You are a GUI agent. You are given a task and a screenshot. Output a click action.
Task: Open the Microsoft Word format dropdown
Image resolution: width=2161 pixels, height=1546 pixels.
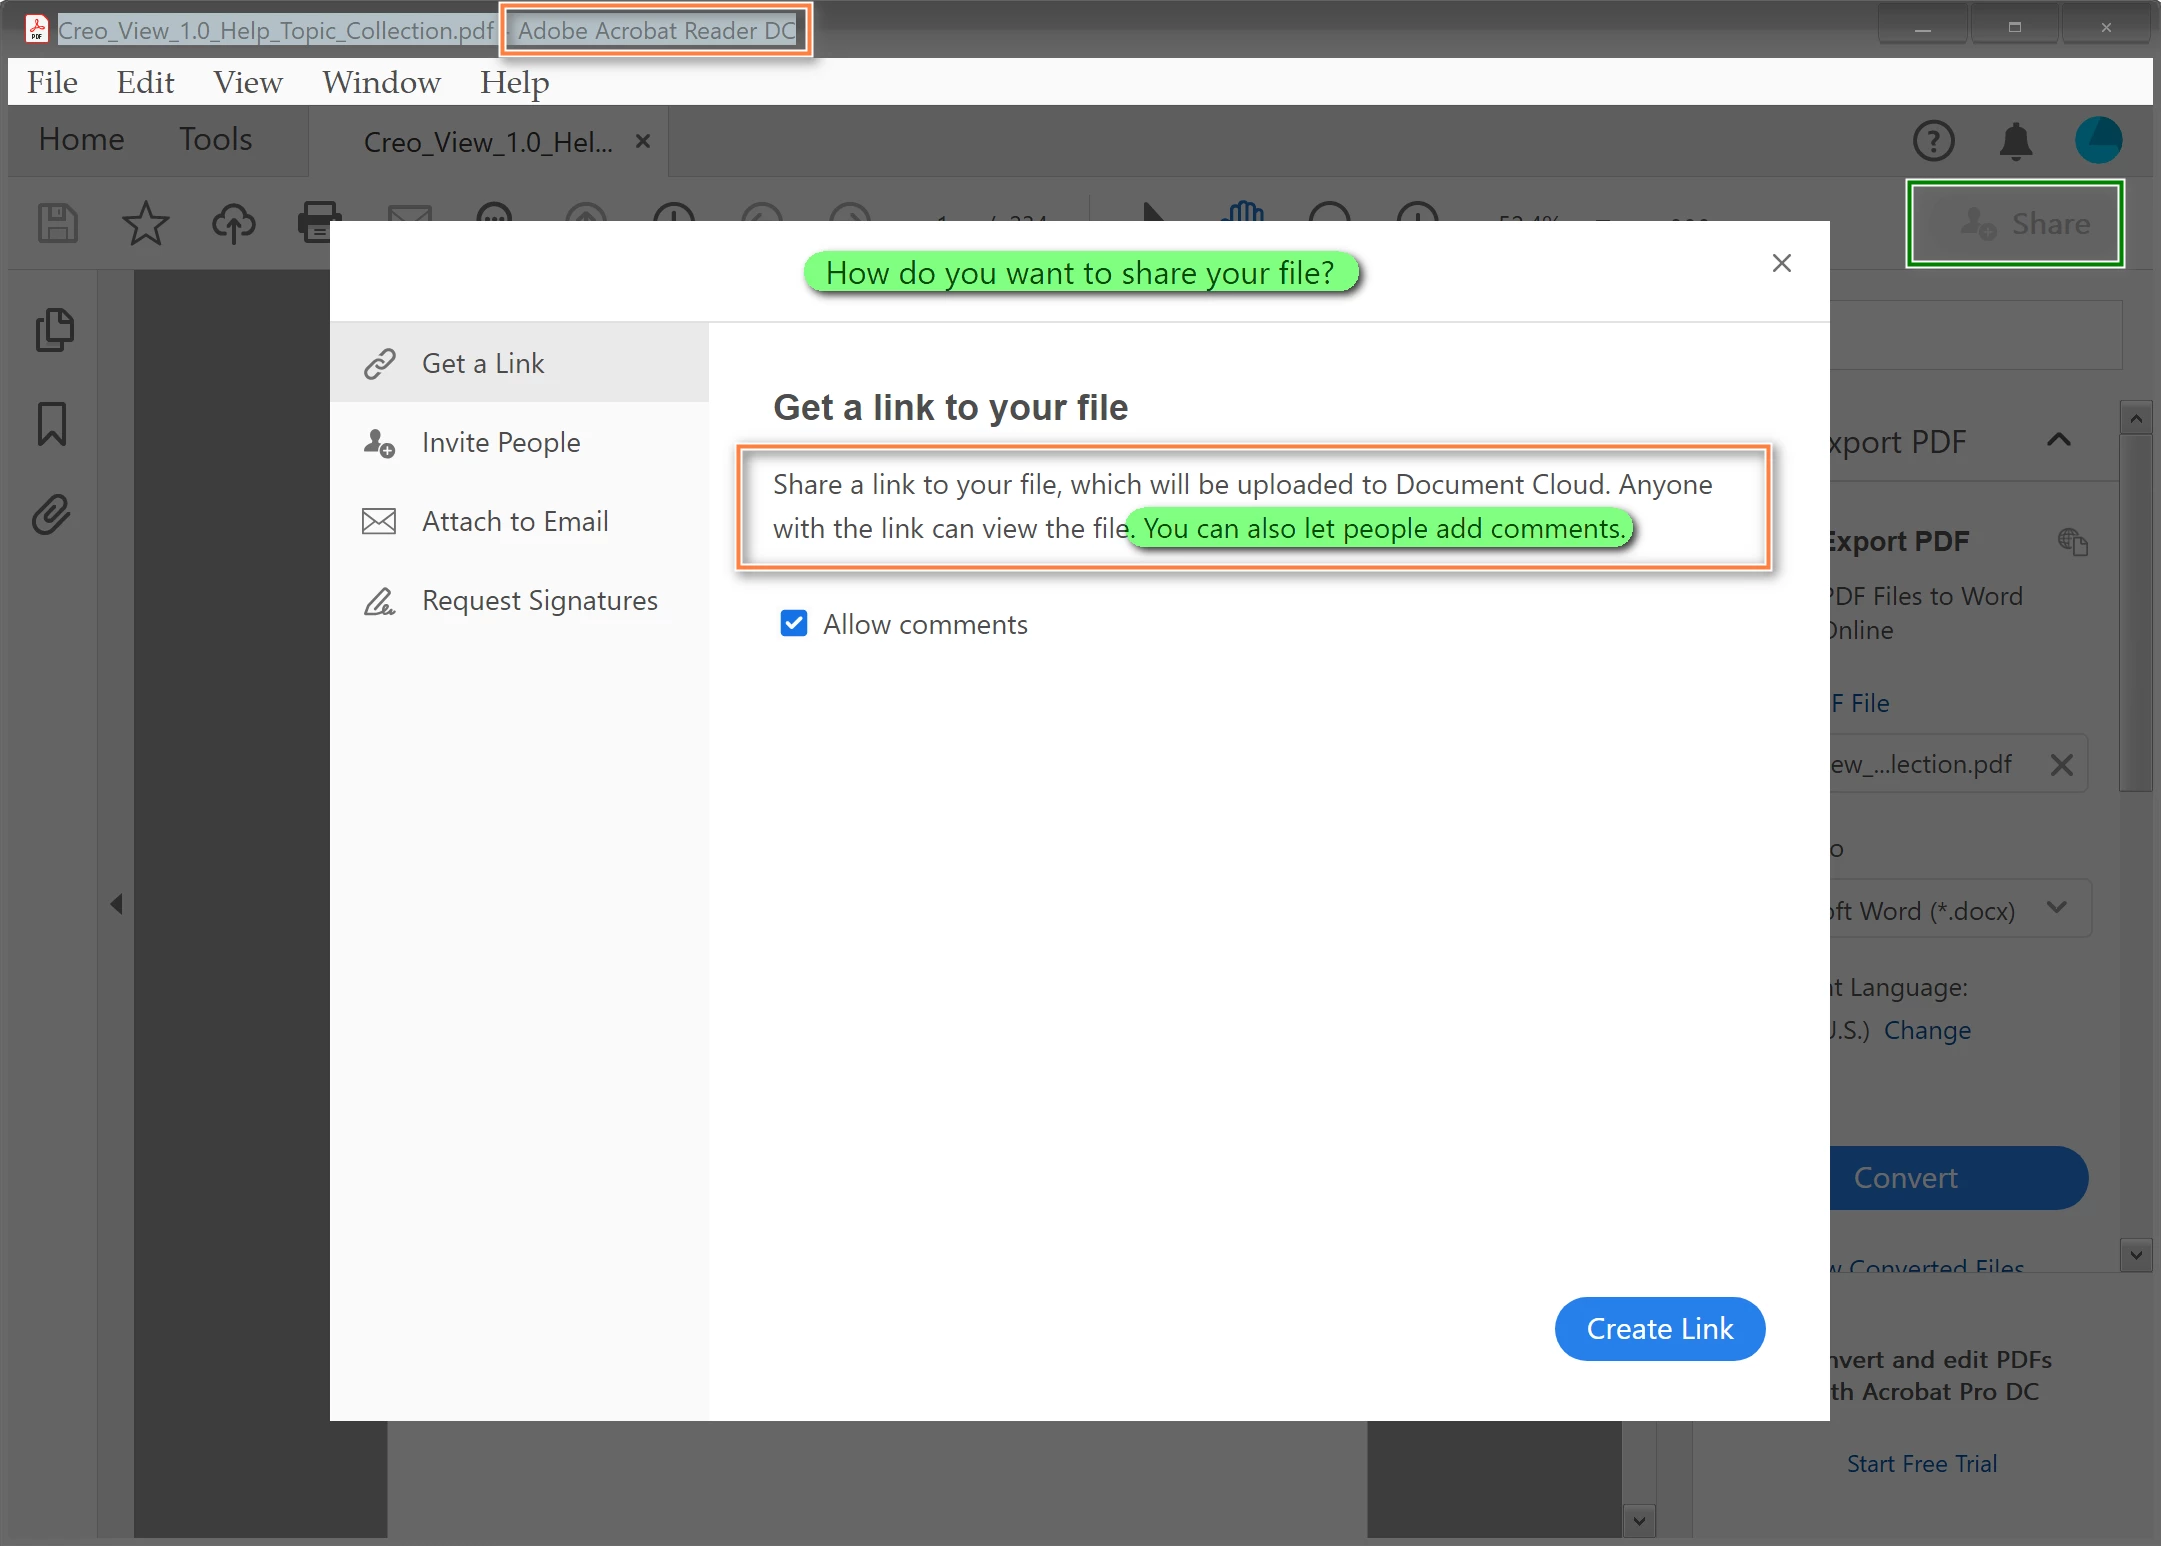tap(2056, 908)
